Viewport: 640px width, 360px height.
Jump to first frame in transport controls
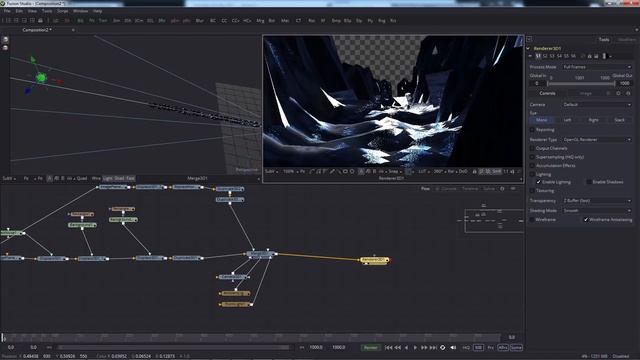(x=389, y=347)
